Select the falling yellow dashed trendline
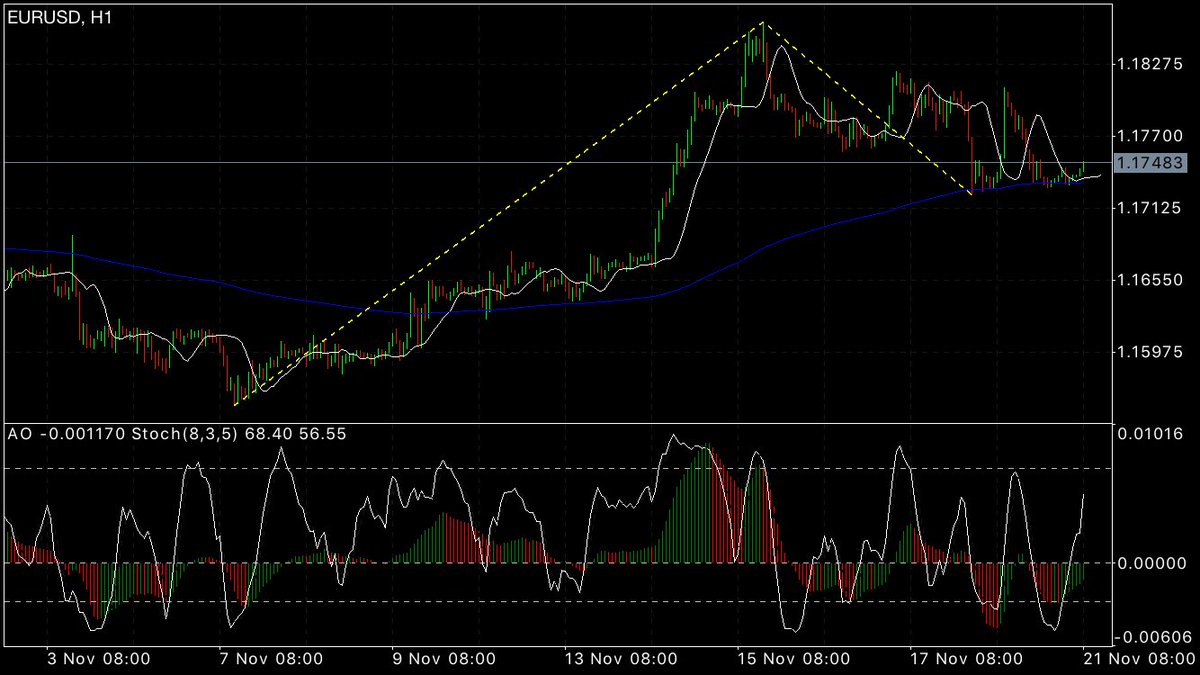 (x=868, y=106)
